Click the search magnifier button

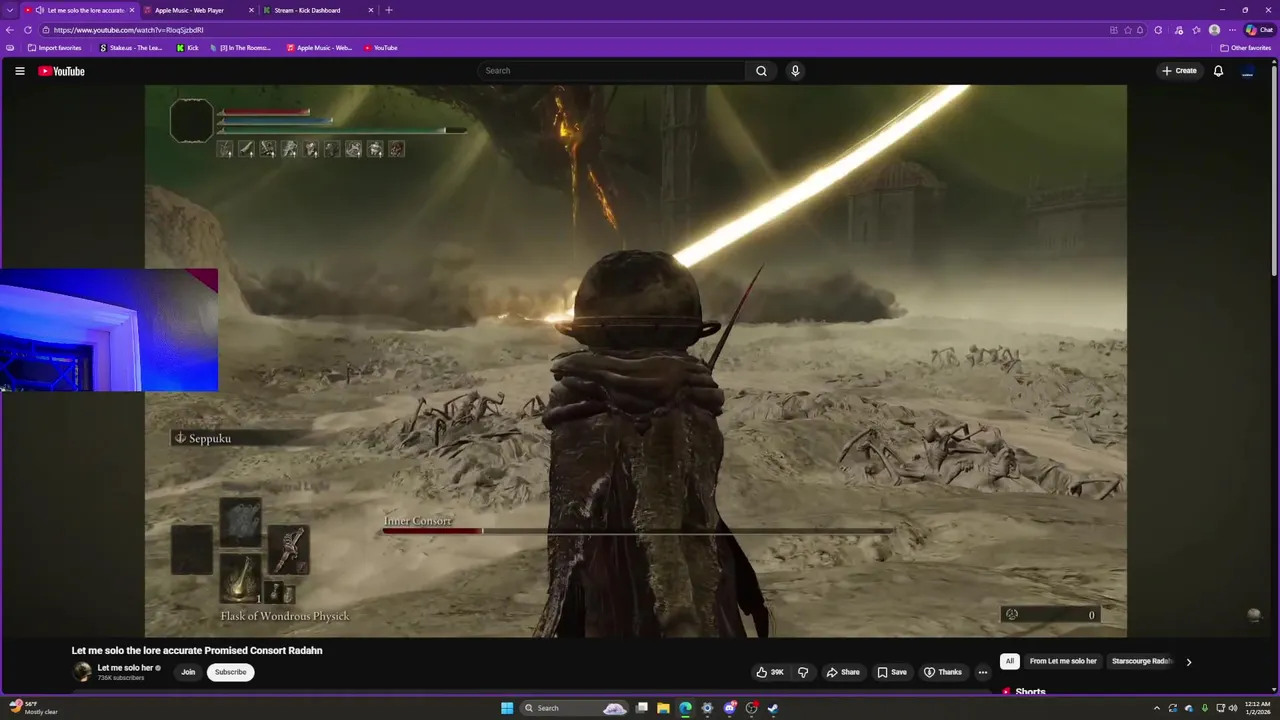(761, 71)
